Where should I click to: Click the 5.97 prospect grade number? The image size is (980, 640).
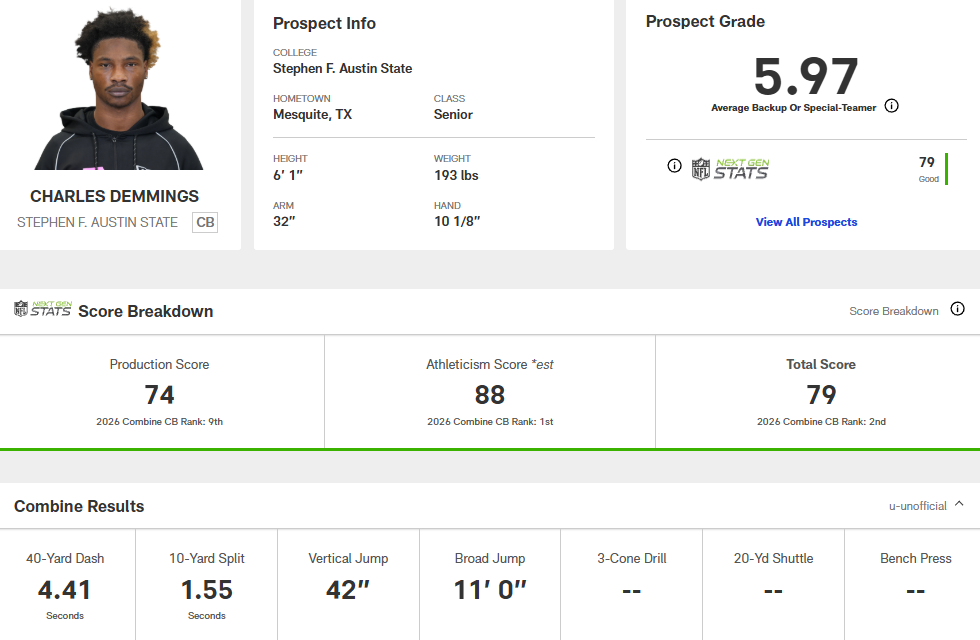point(805,77)
